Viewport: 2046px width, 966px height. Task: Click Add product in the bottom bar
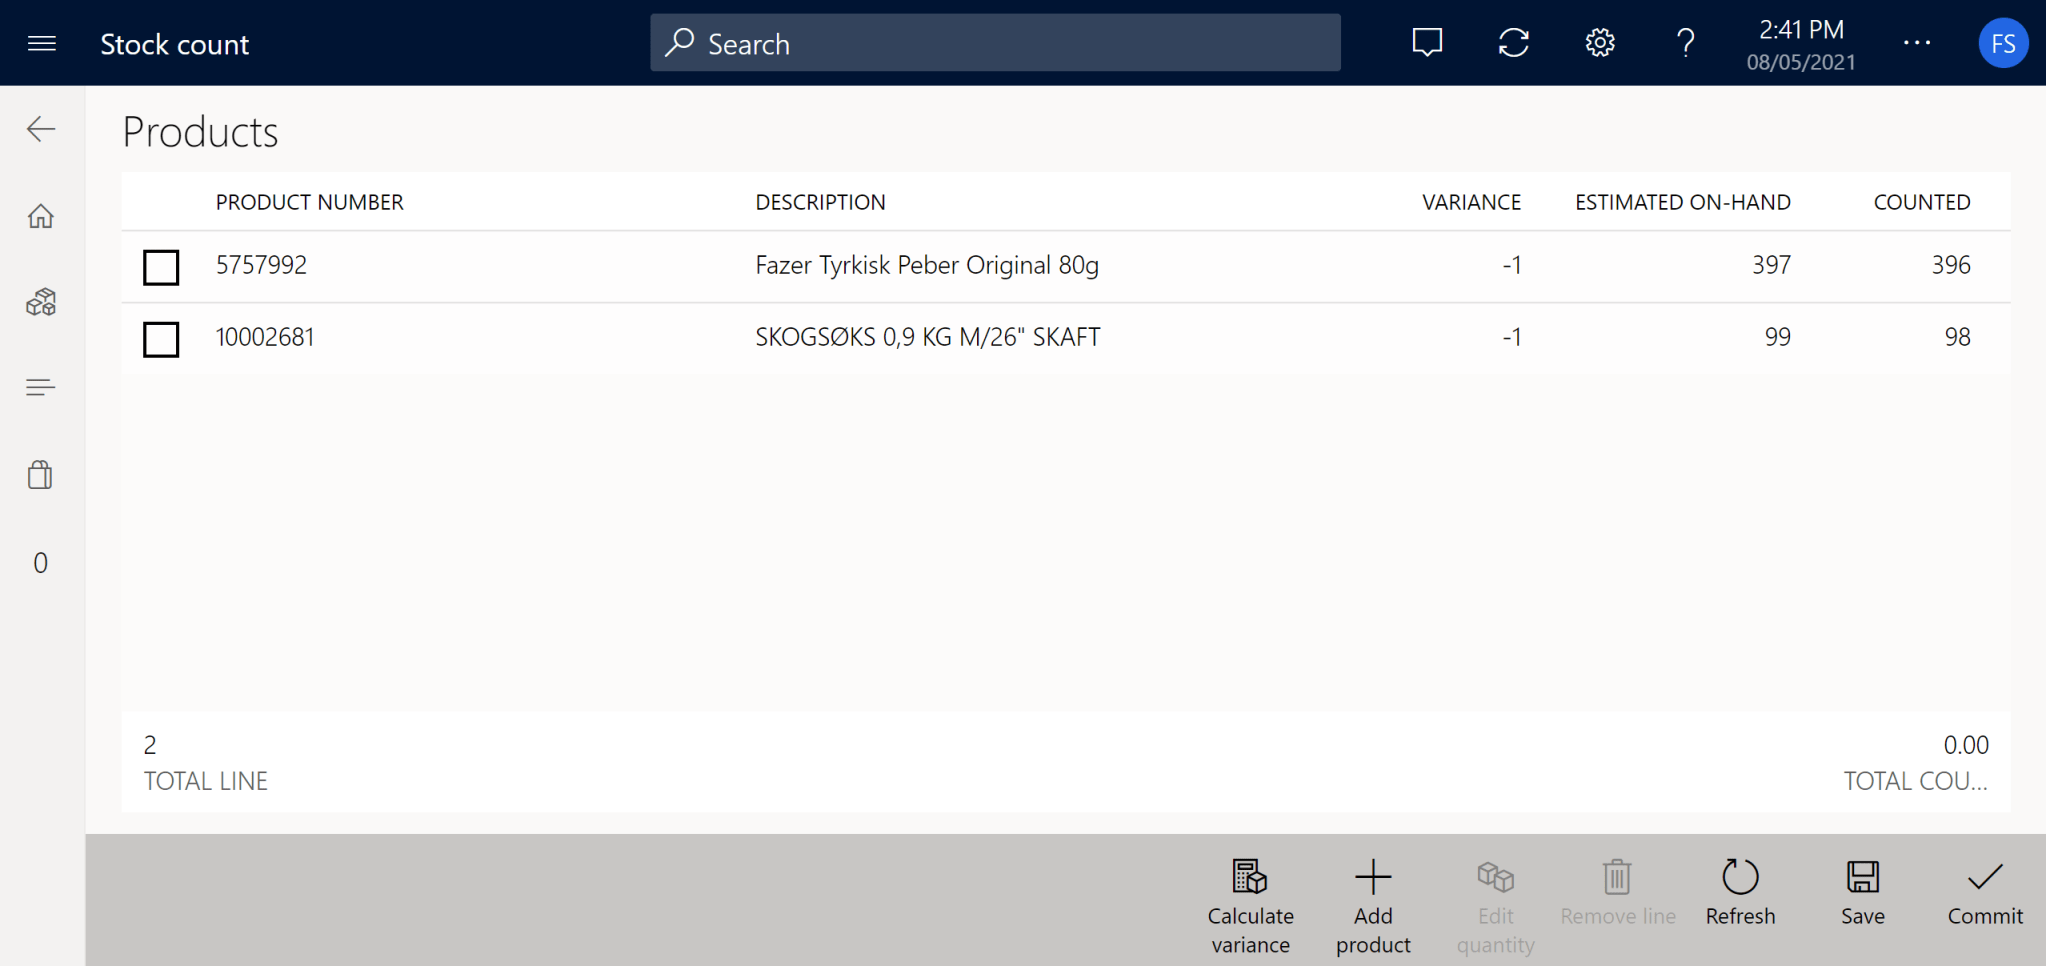tap(1373, 904)
